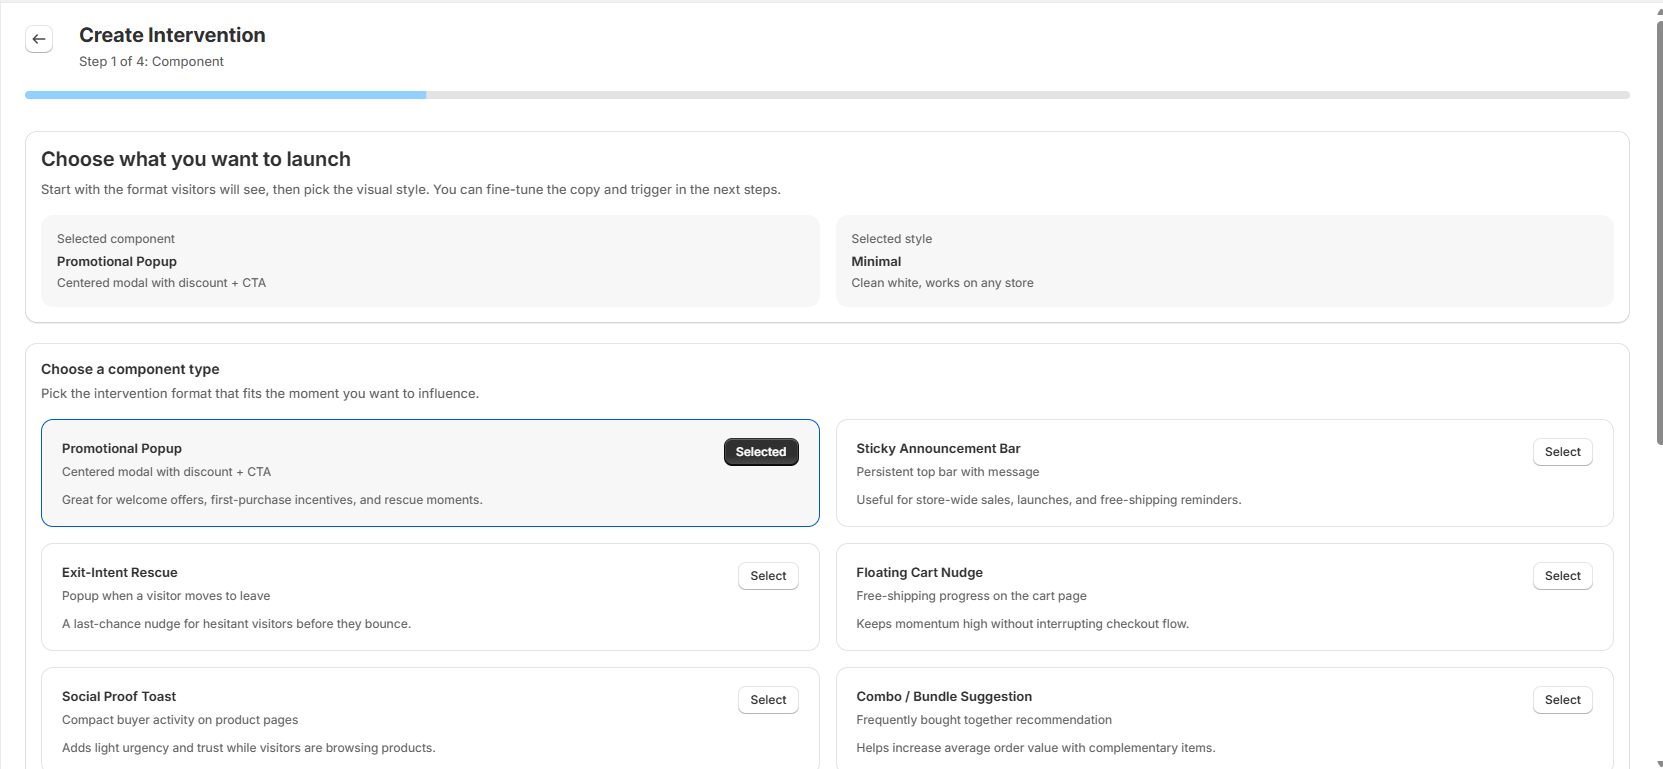
Task: Click the Promotional Popup card title
Action: (x=122, y=449)
